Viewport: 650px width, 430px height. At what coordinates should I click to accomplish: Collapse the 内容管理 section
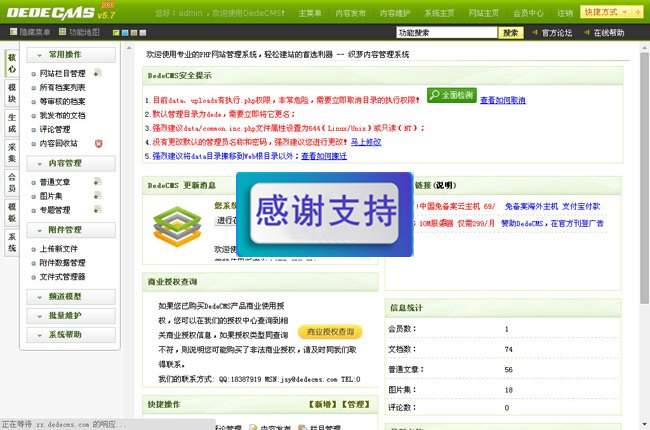tap(71, 163)
